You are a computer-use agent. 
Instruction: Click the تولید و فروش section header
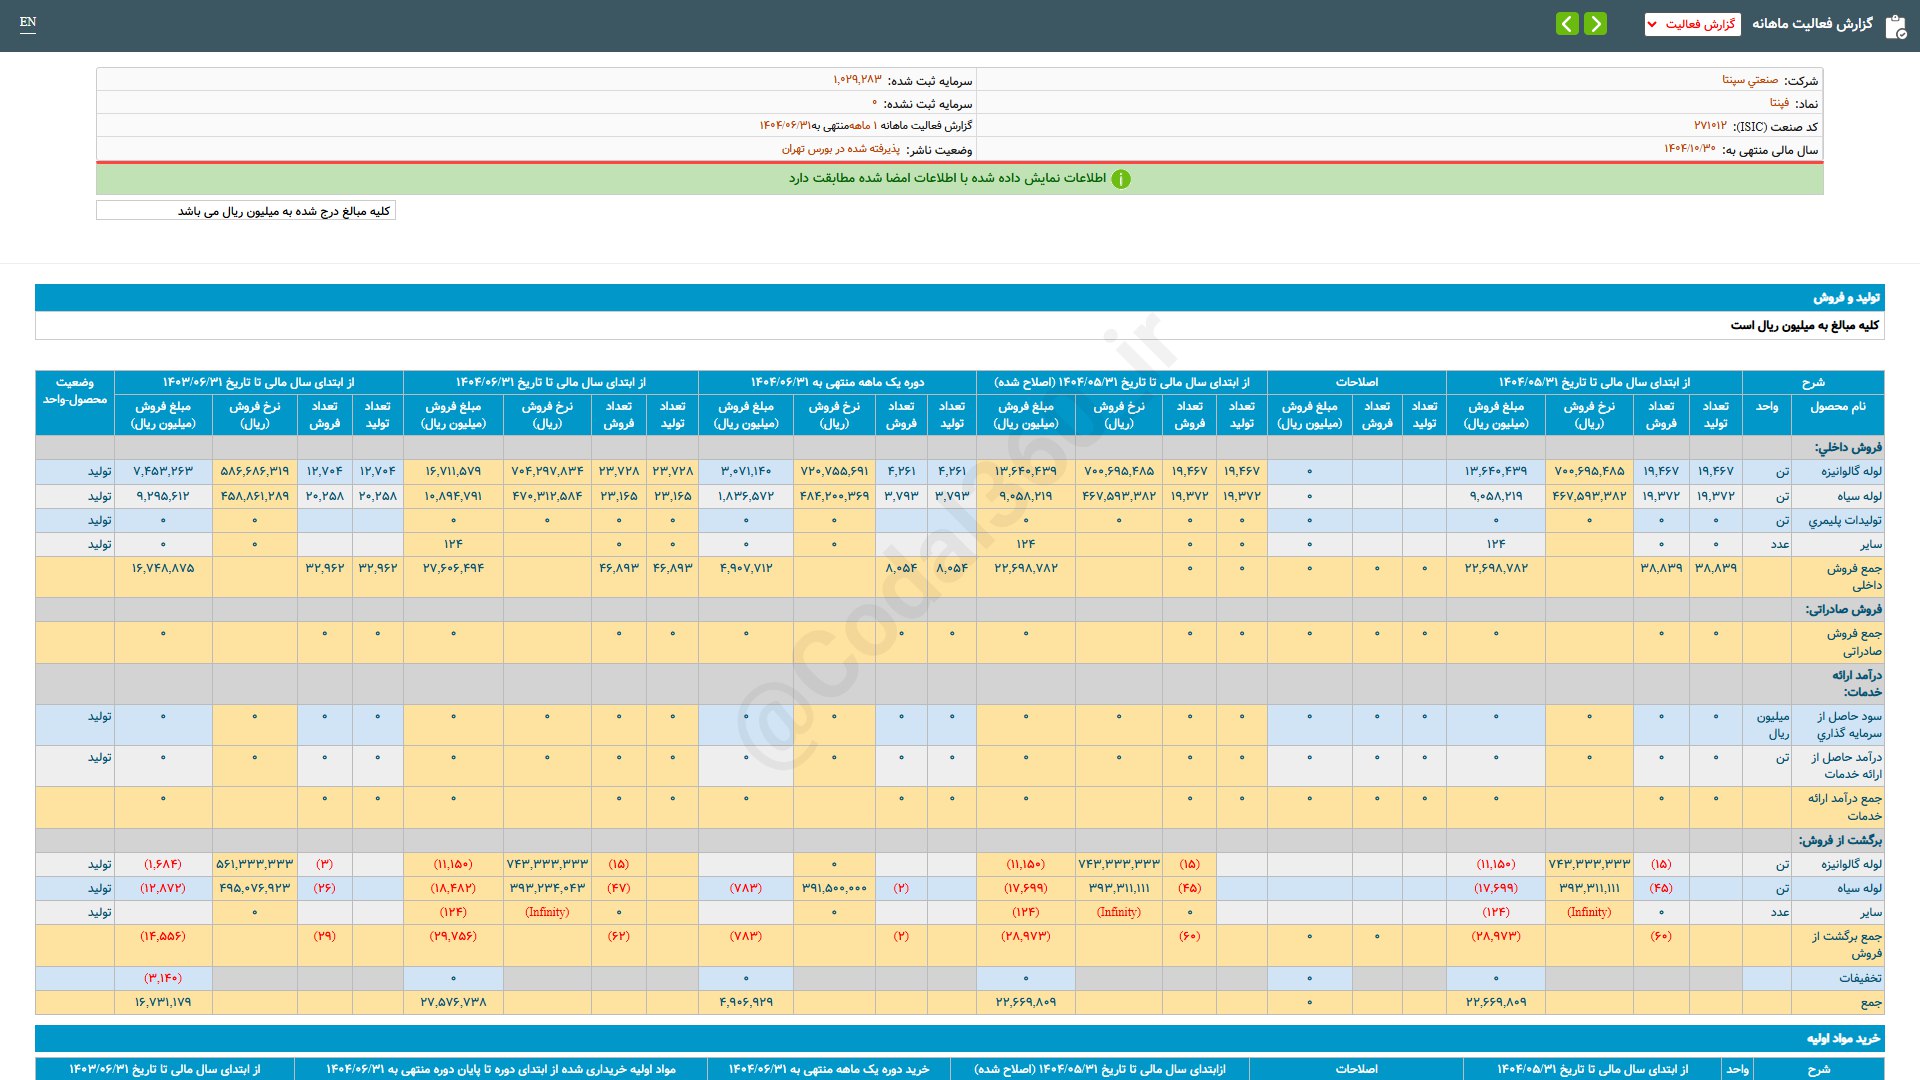pyautogui.click(x=1846, y=298)
